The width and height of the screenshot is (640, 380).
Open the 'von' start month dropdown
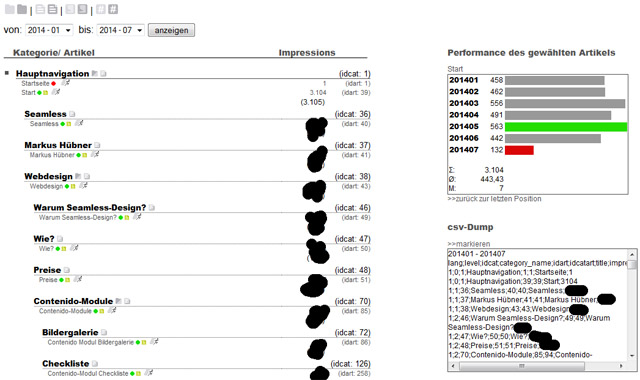pyautogui.click(x=49, y=30)
